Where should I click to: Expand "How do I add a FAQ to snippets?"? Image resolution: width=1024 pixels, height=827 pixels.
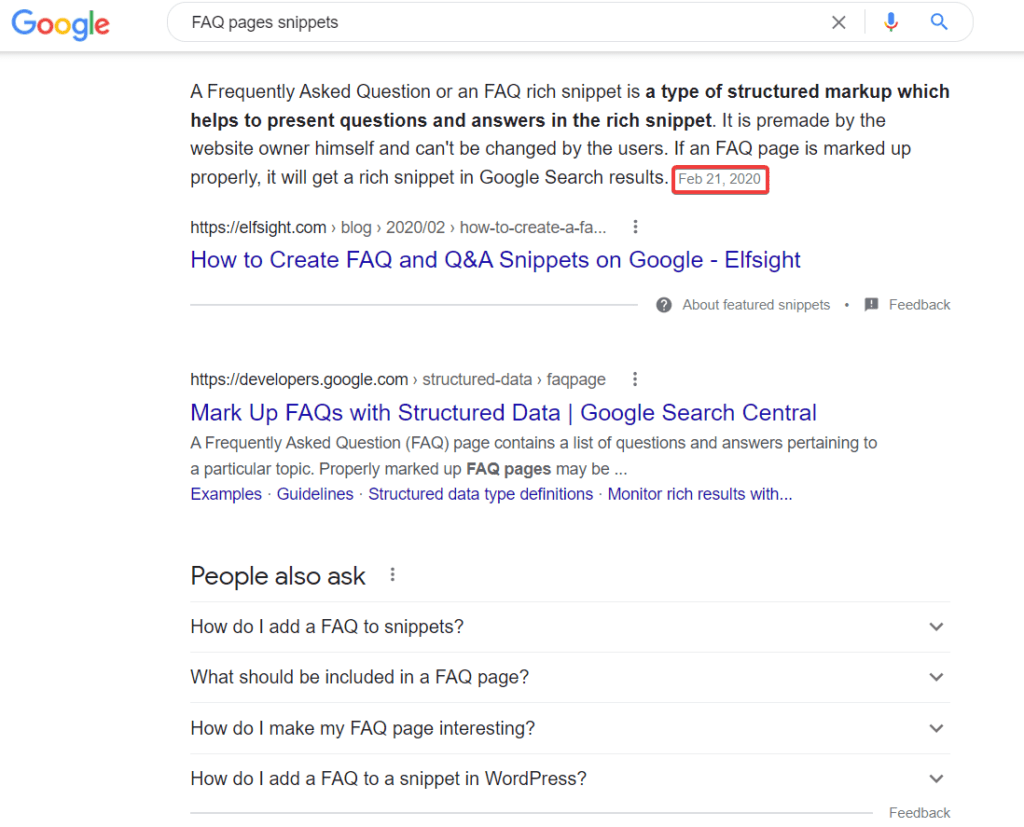[936, 627]
